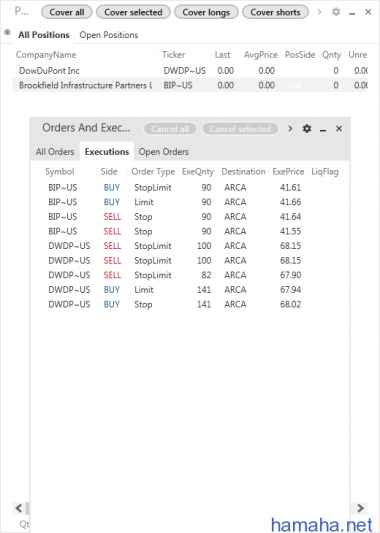Screen dimensions: 380x533
Task: Sort positions by Qnty column header
Action: [331, 55]
